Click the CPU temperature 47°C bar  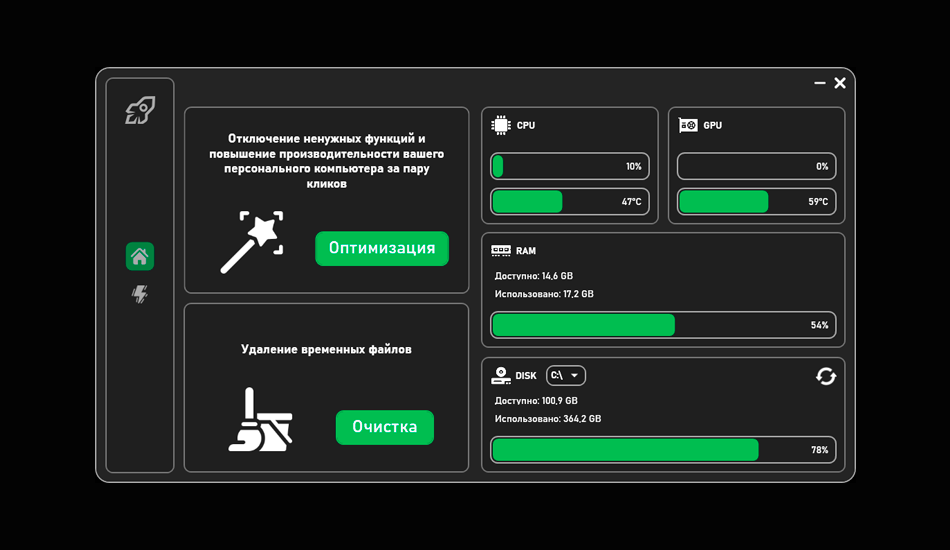(x=569, y=202)
